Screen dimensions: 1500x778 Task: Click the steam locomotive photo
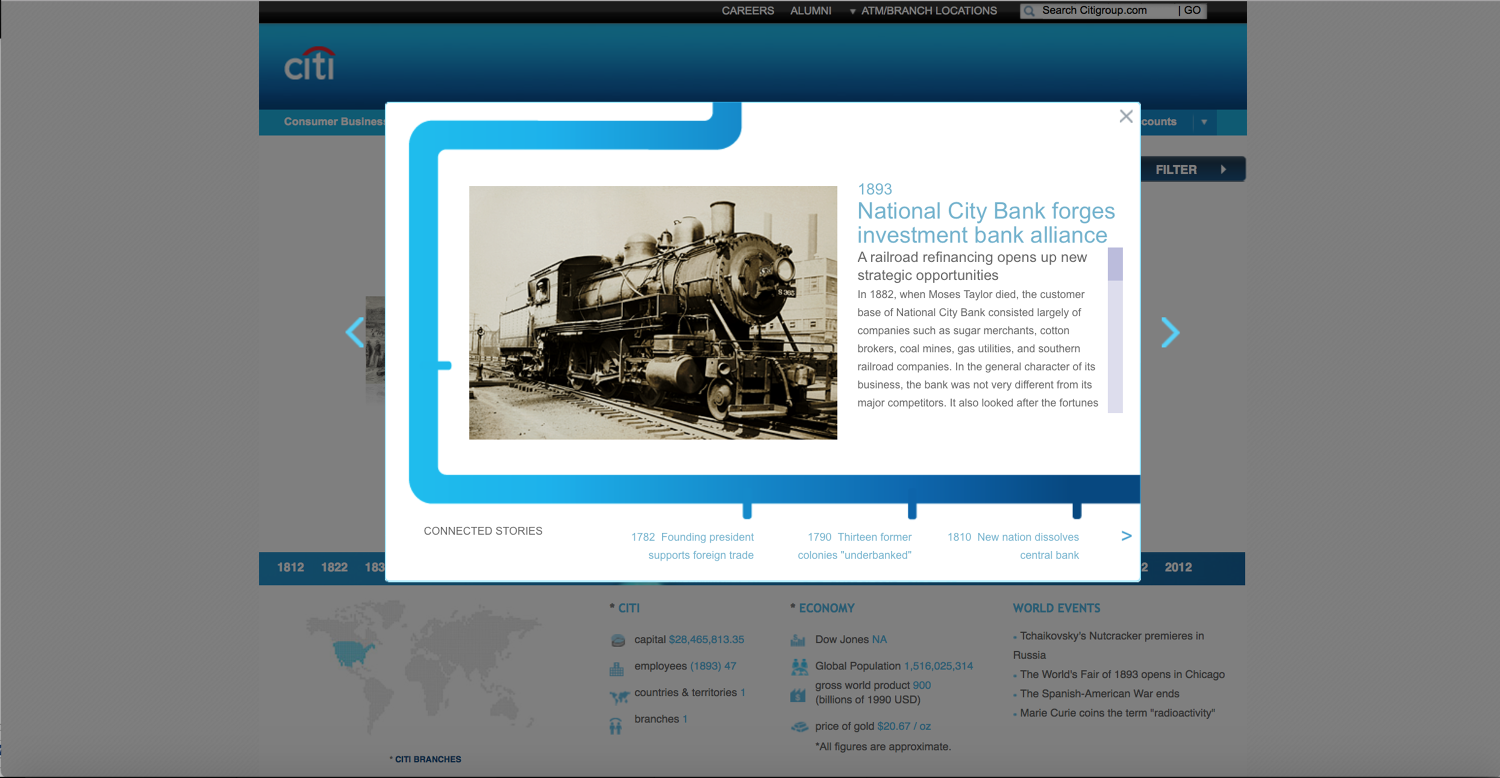tap(653, 312)
